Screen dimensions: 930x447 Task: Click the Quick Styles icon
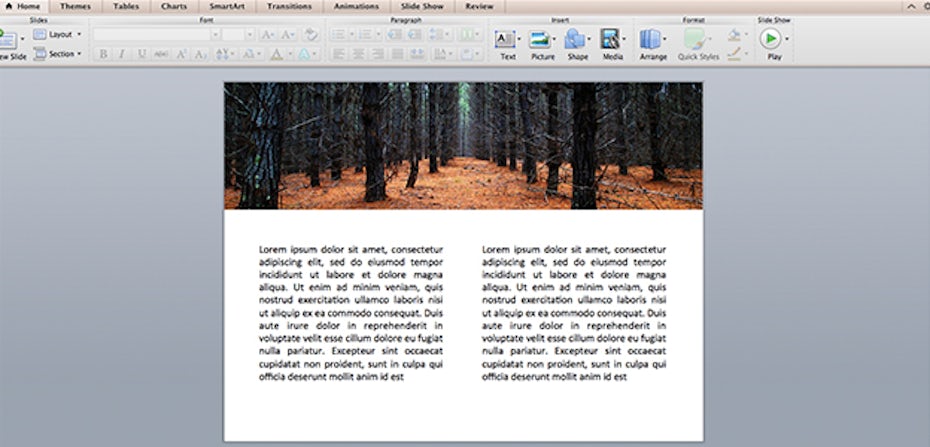[x=696, y=40]
